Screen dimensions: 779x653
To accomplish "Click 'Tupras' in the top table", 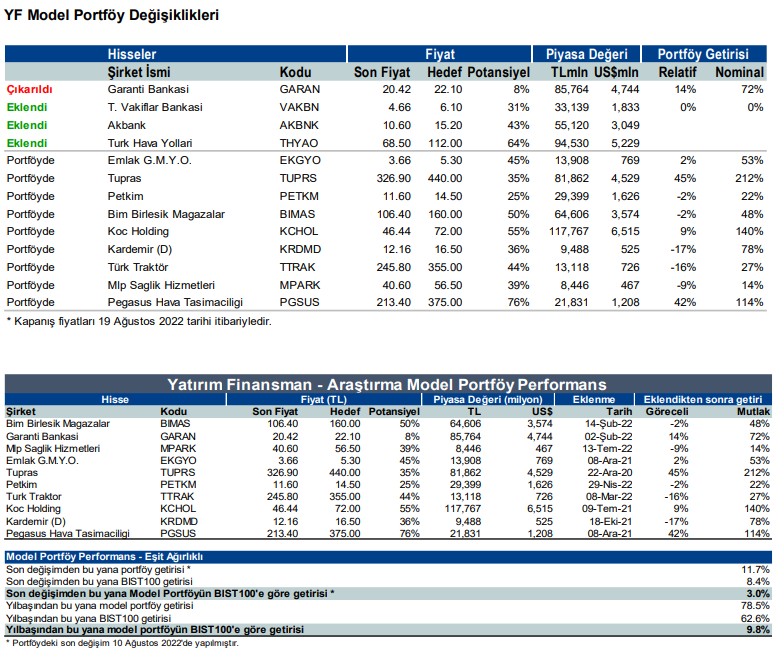I will point(124,178).
